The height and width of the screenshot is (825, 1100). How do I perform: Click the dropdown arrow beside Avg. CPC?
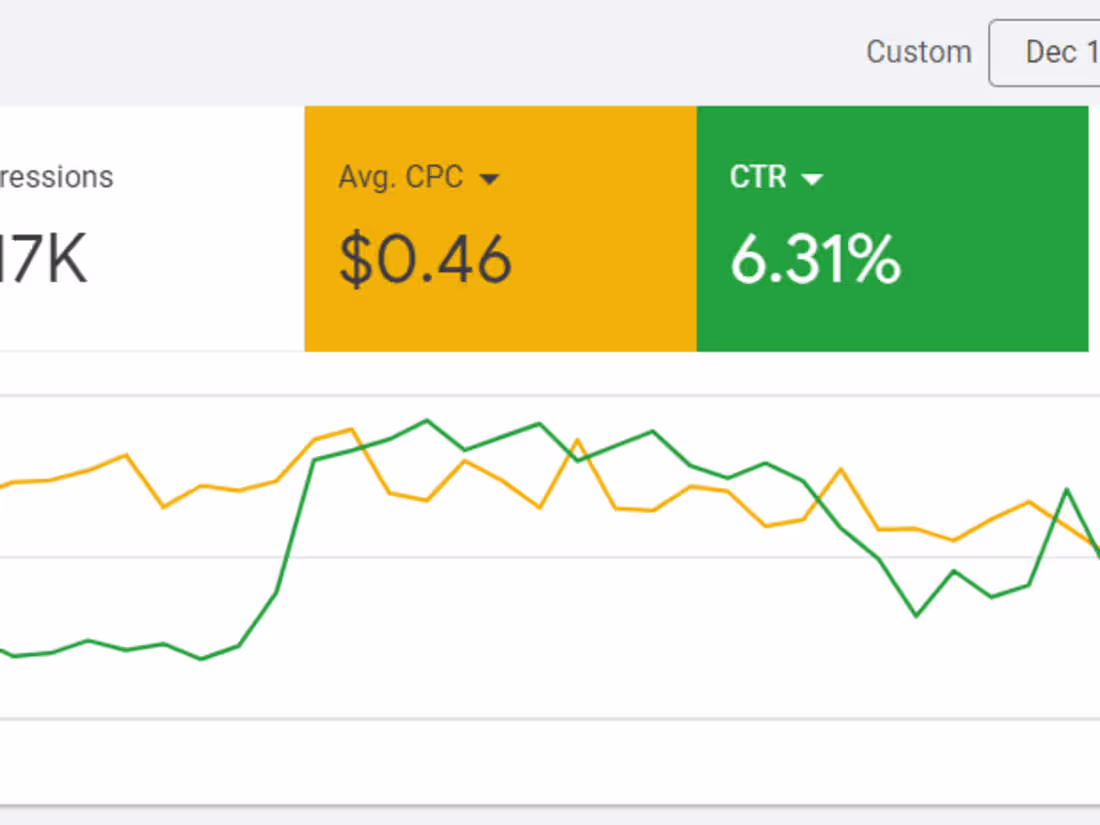point(491,178)
